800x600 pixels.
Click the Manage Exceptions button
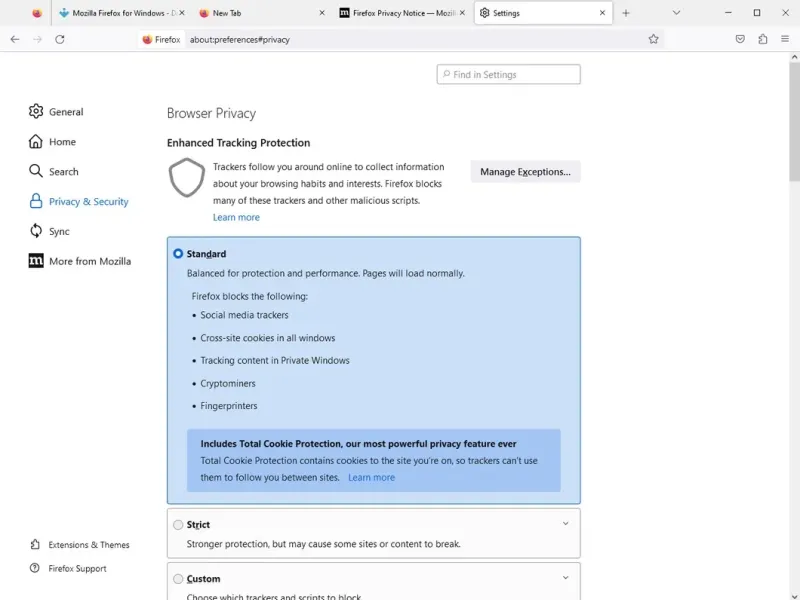526,172
